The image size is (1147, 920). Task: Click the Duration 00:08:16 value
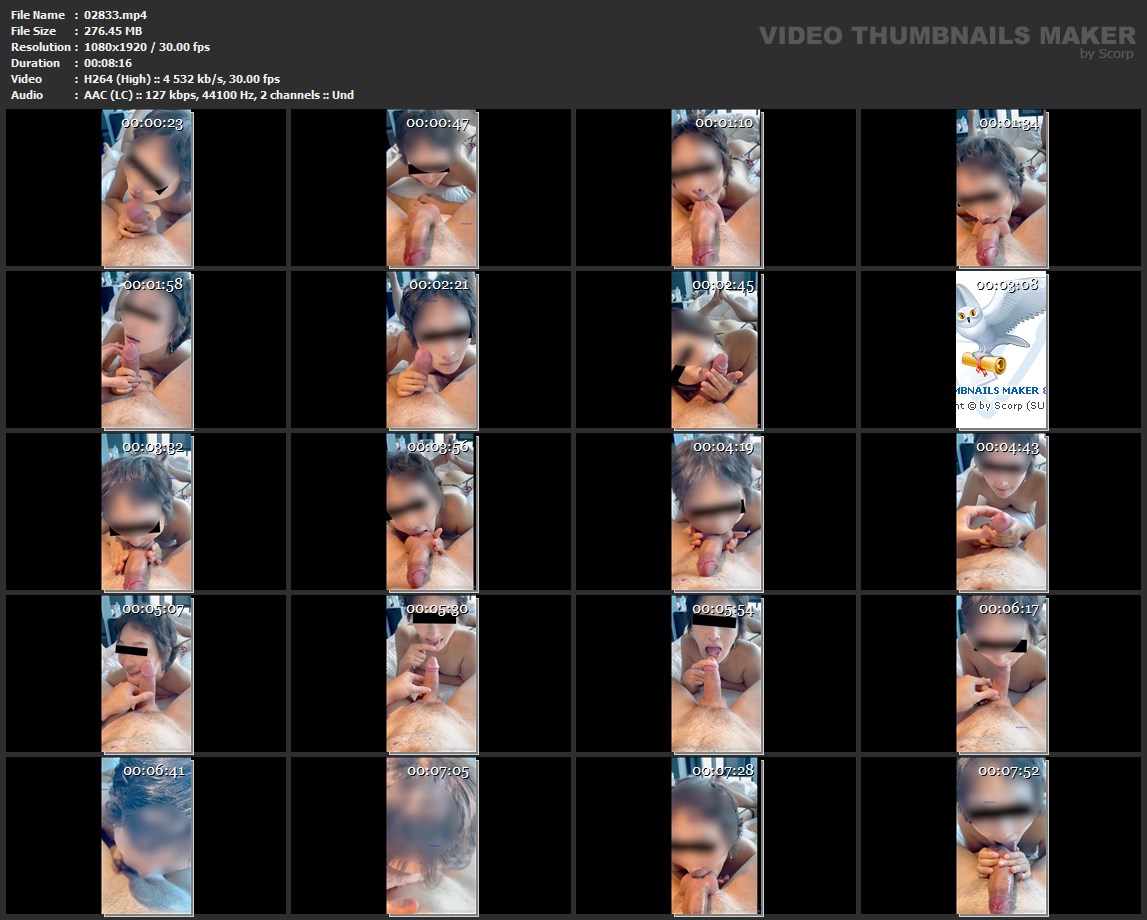point(108,63)
